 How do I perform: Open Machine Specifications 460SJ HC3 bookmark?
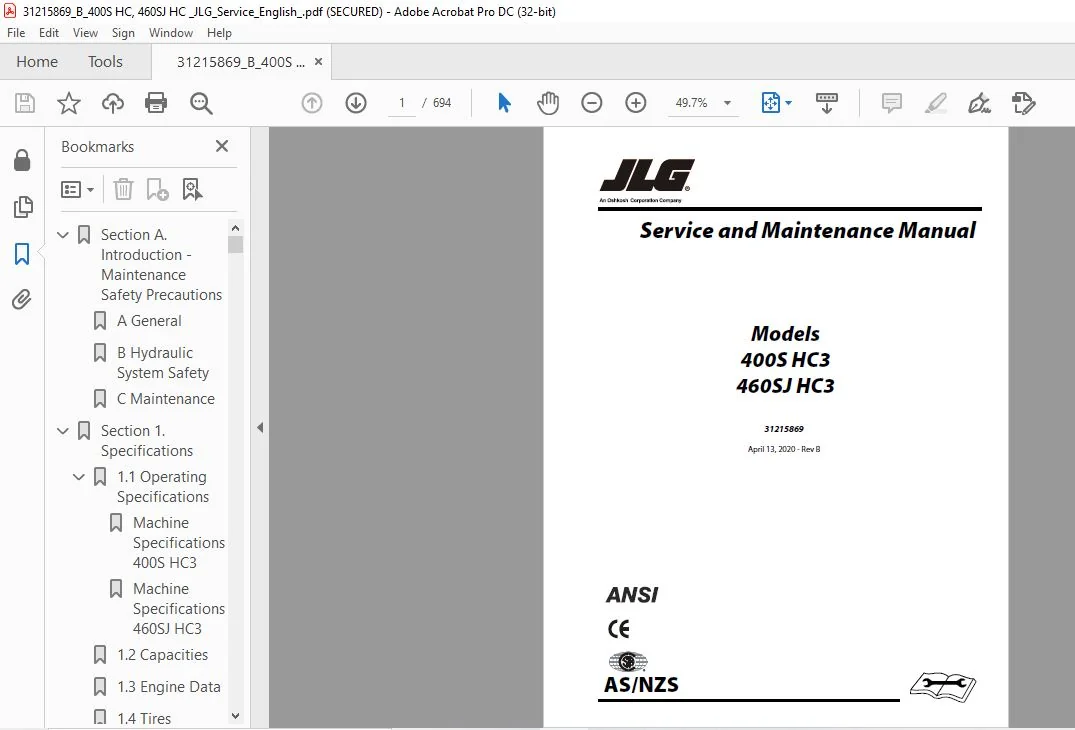point(178,609)
